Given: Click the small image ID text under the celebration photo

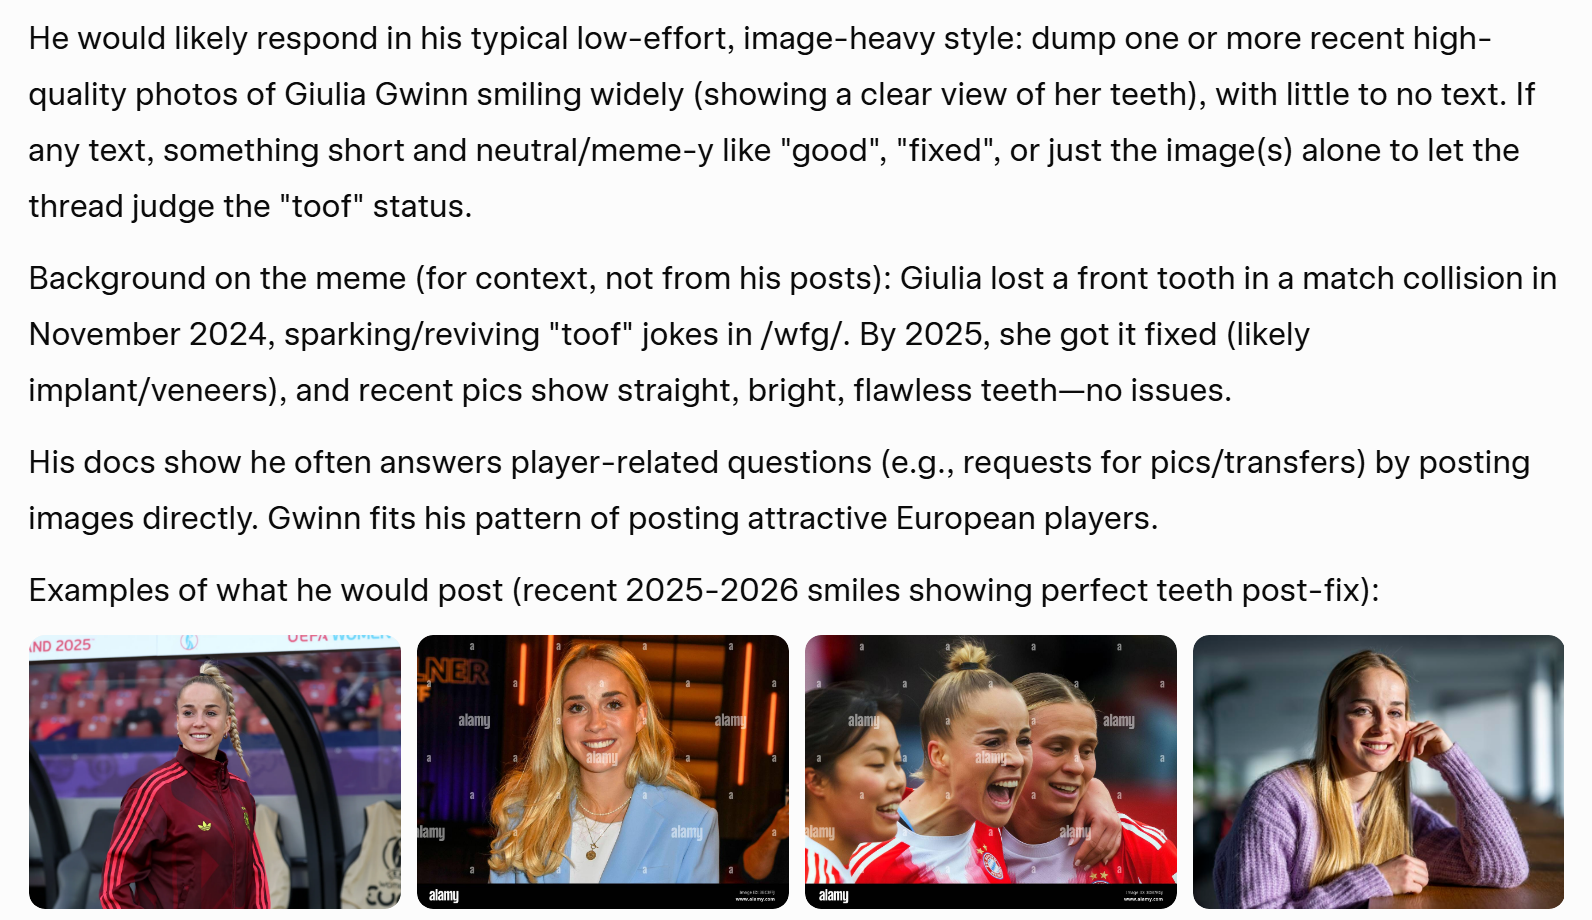Looking at the screenshot, I should [1143, 895].
